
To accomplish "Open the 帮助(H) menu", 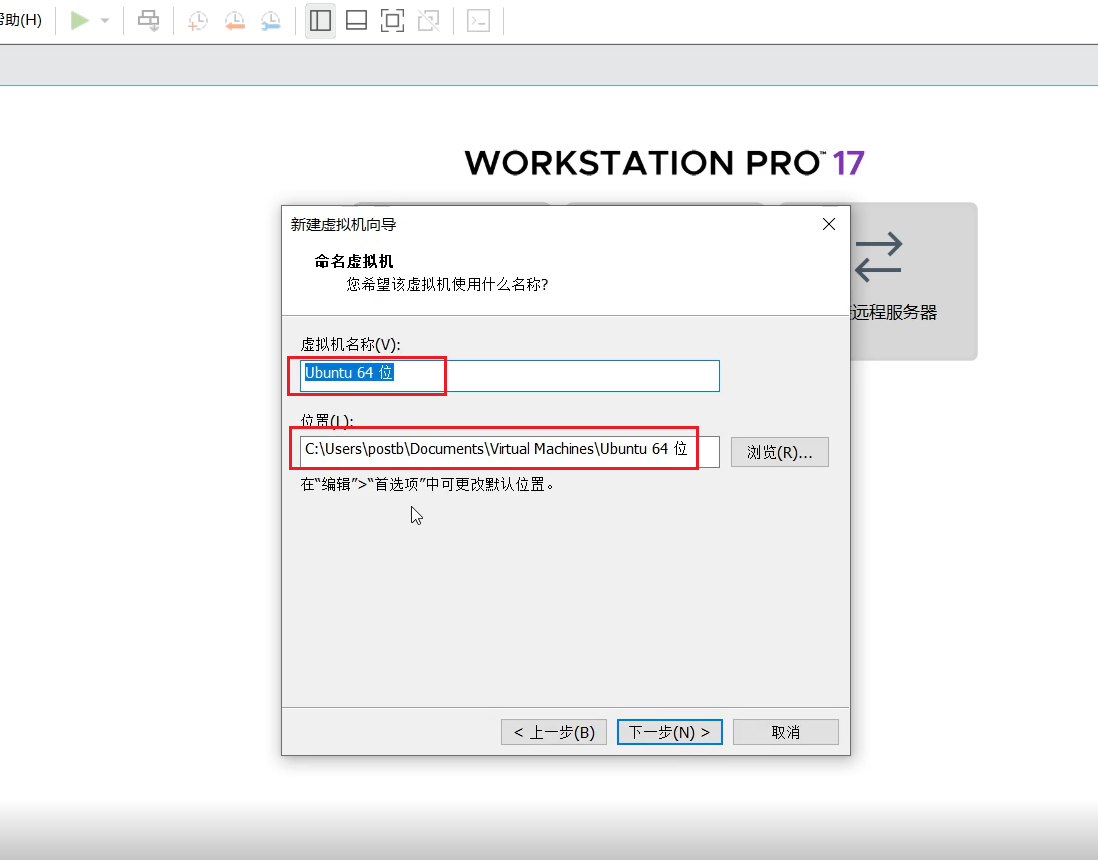I will (x=21, y=20).
